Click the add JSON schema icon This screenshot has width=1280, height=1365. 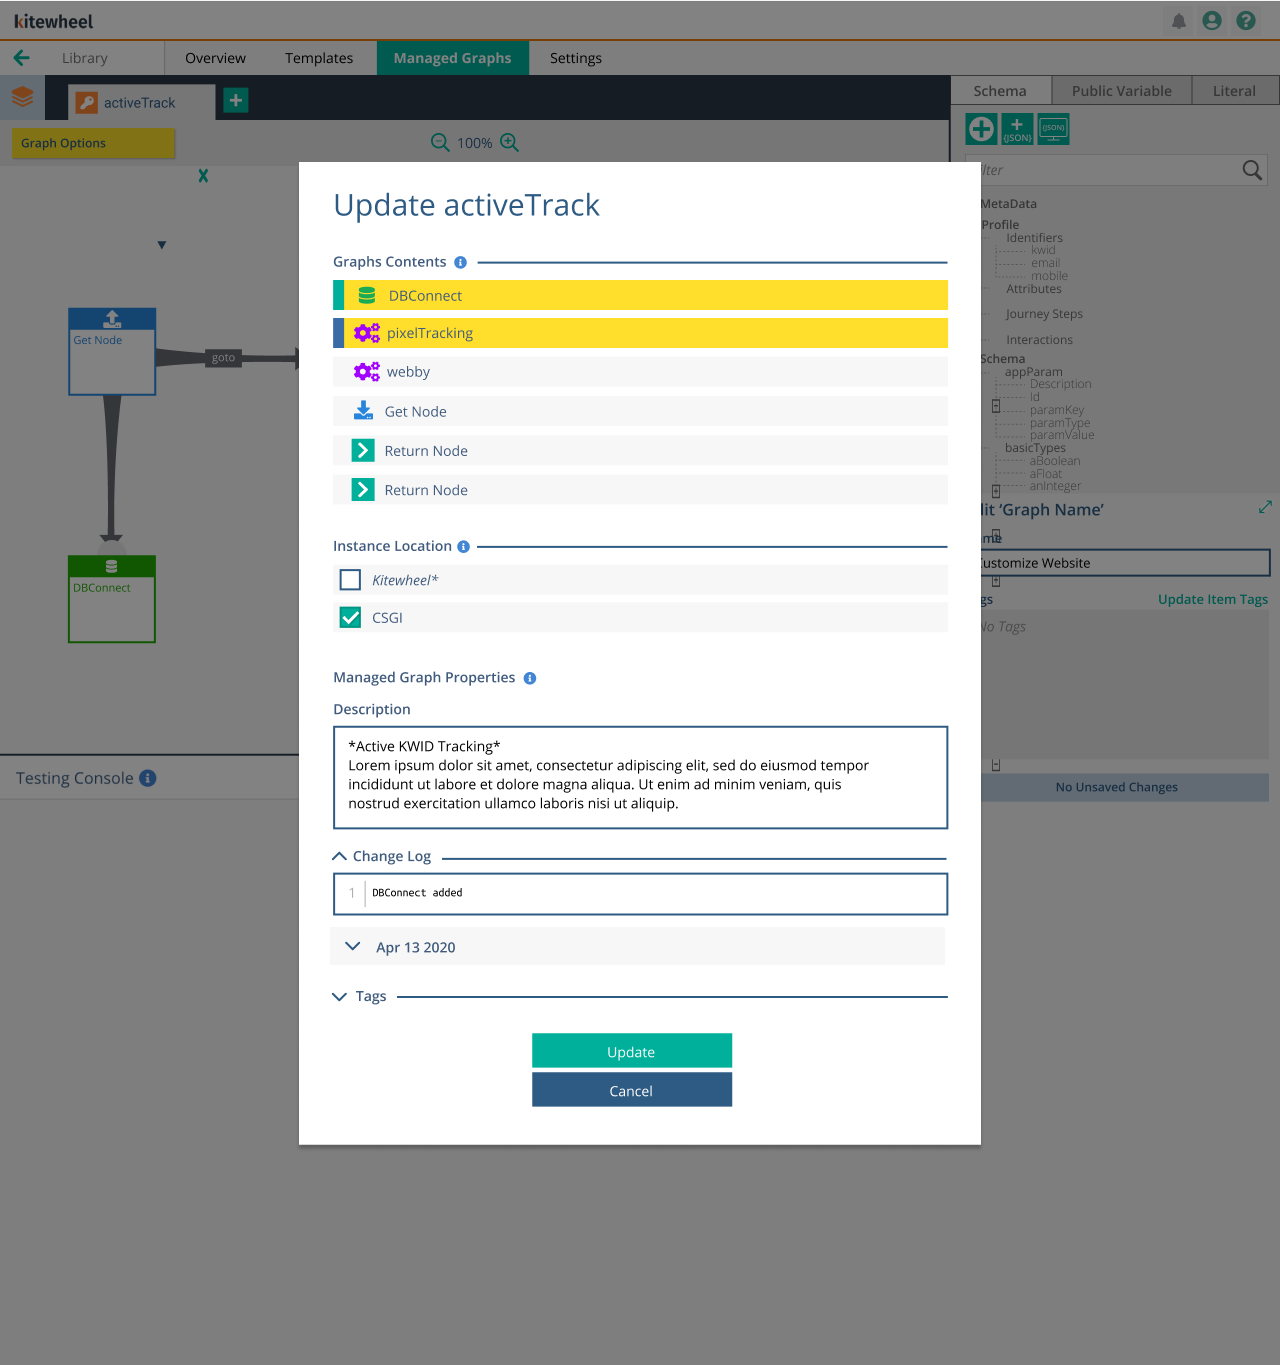click(1017, 128)
